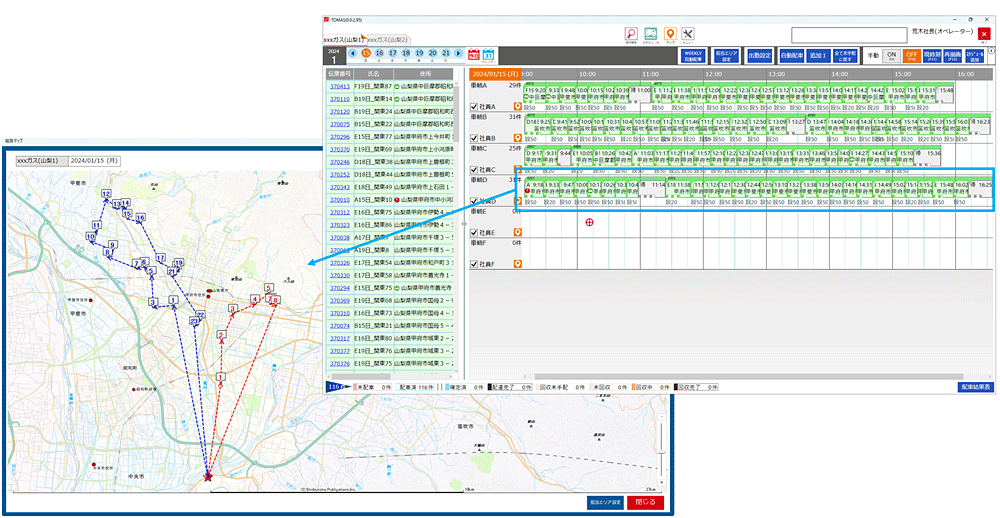
Task: Go to the next week arrow
Action: (x=459, y=54)
